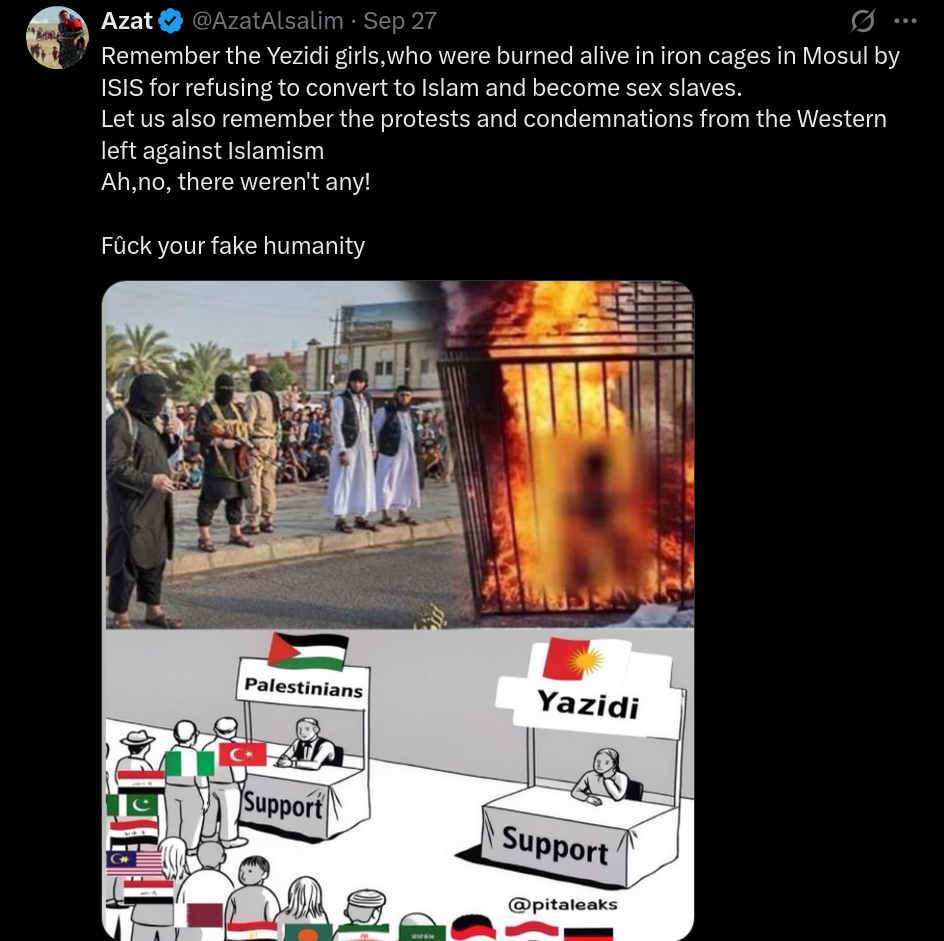The image size is (944, 941).
Task: Open the @AzatAlsalim handle link
Action: click(x=267, y=21)
